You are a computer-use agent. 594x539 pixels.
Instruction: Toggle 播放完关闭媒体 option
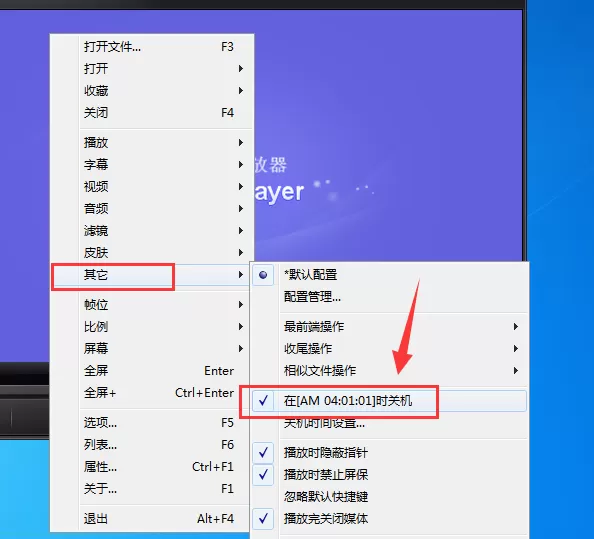(389, 518)
